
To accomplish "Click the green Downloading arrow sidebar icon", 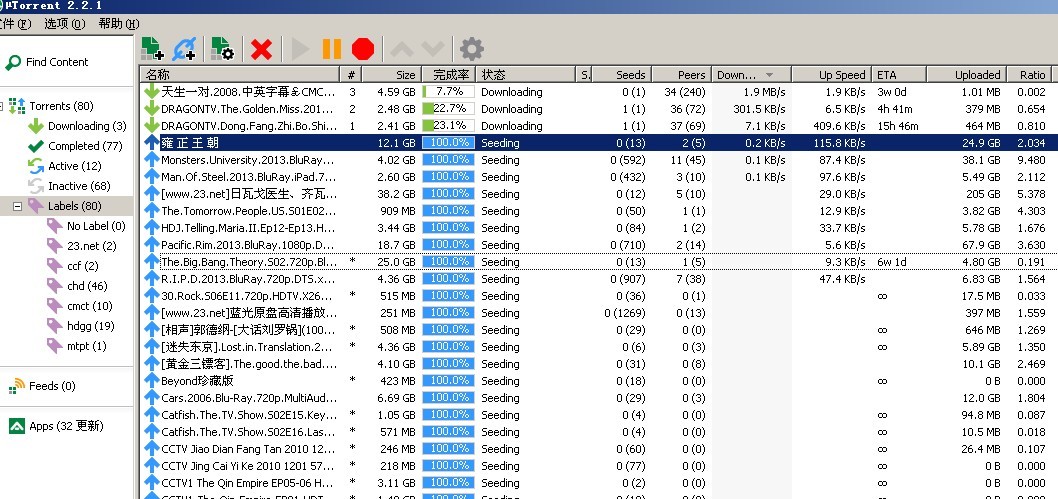I will (36, 126).
